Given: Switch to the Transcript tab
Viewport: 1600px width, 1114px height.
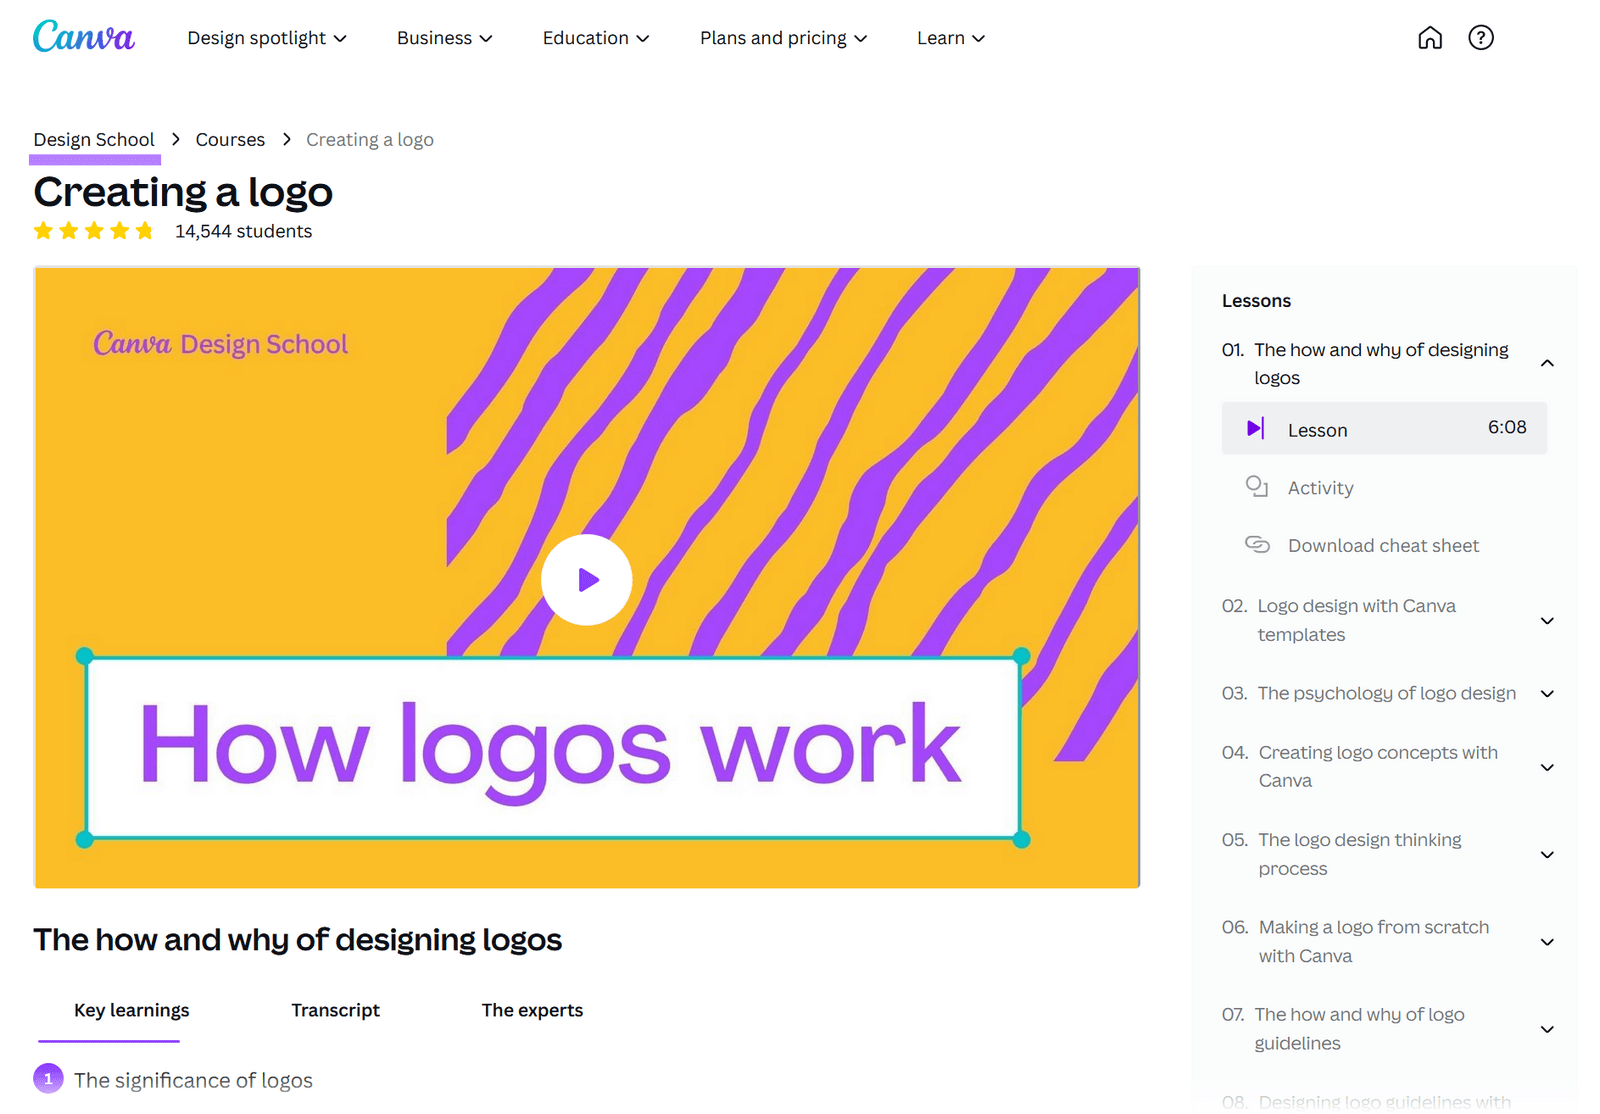Looking at the screenshot, I should [335, 1010].
